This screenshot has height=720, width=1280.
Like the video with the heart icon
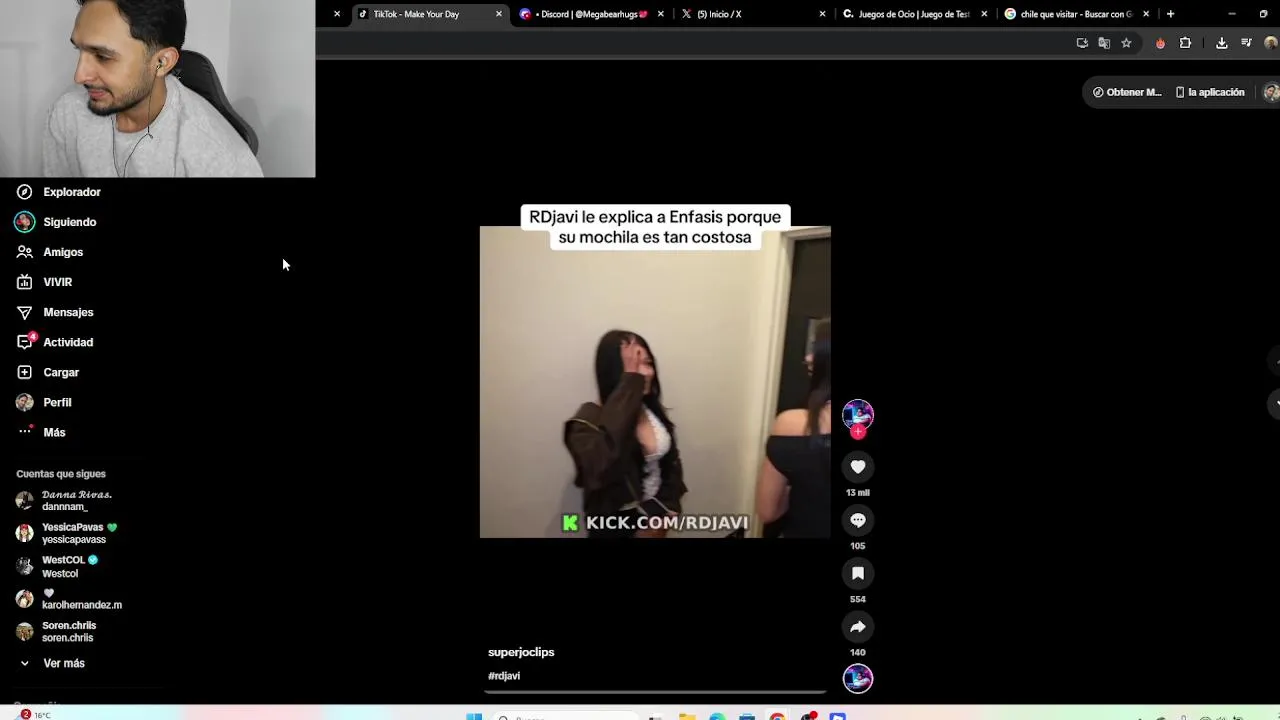point(858,467)
